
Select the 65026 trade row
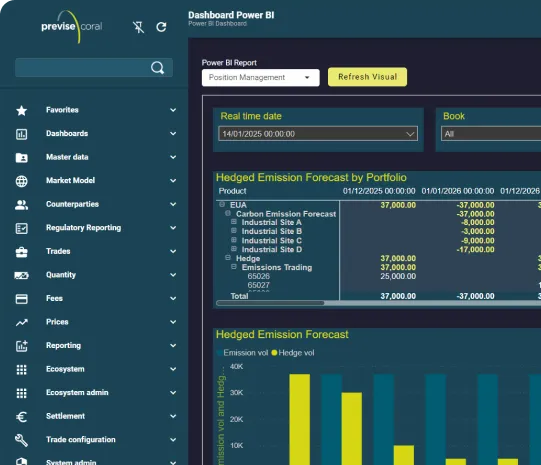tap(258, 276)
